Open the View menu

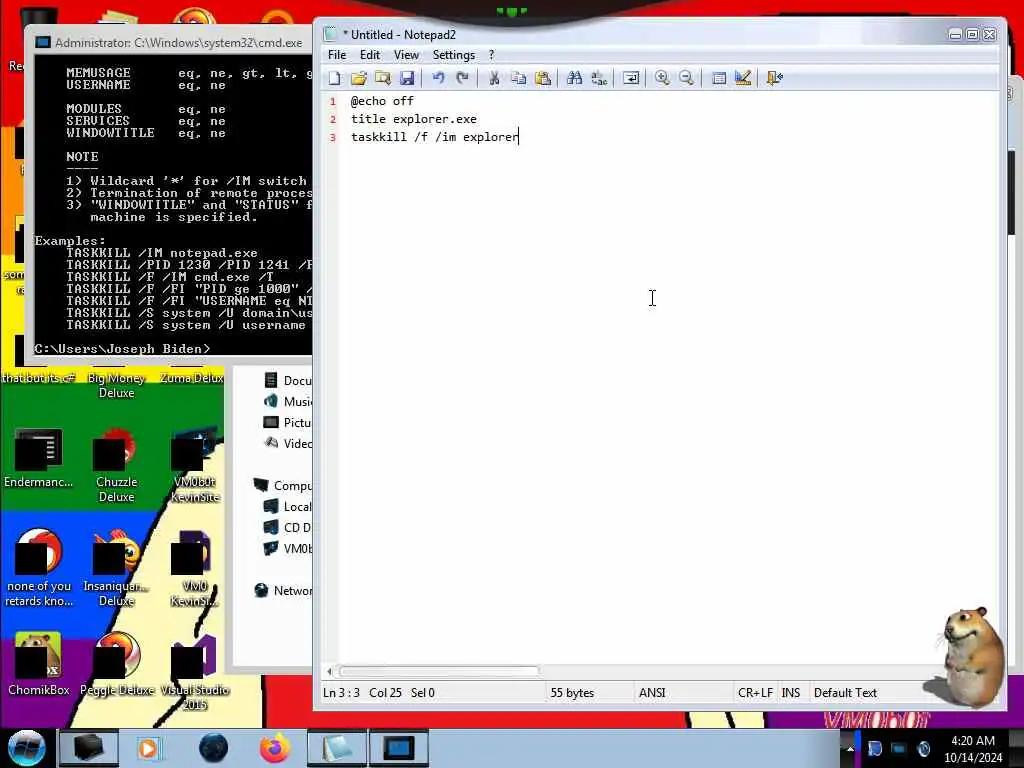(x=406, y=55)
